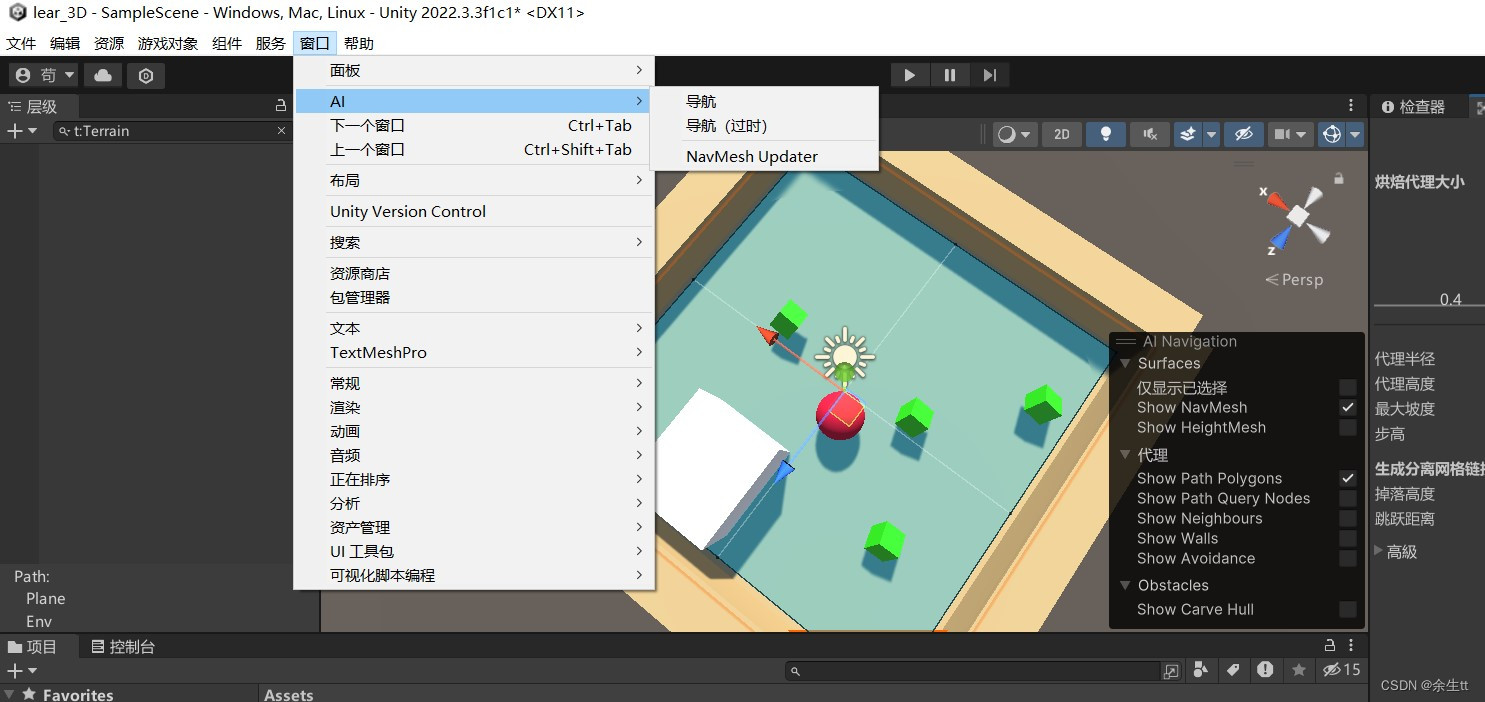The image size is (1485, 702).
Task: Open the Unity Version Control hexagon icon
Action: click(x=146, y=75)
